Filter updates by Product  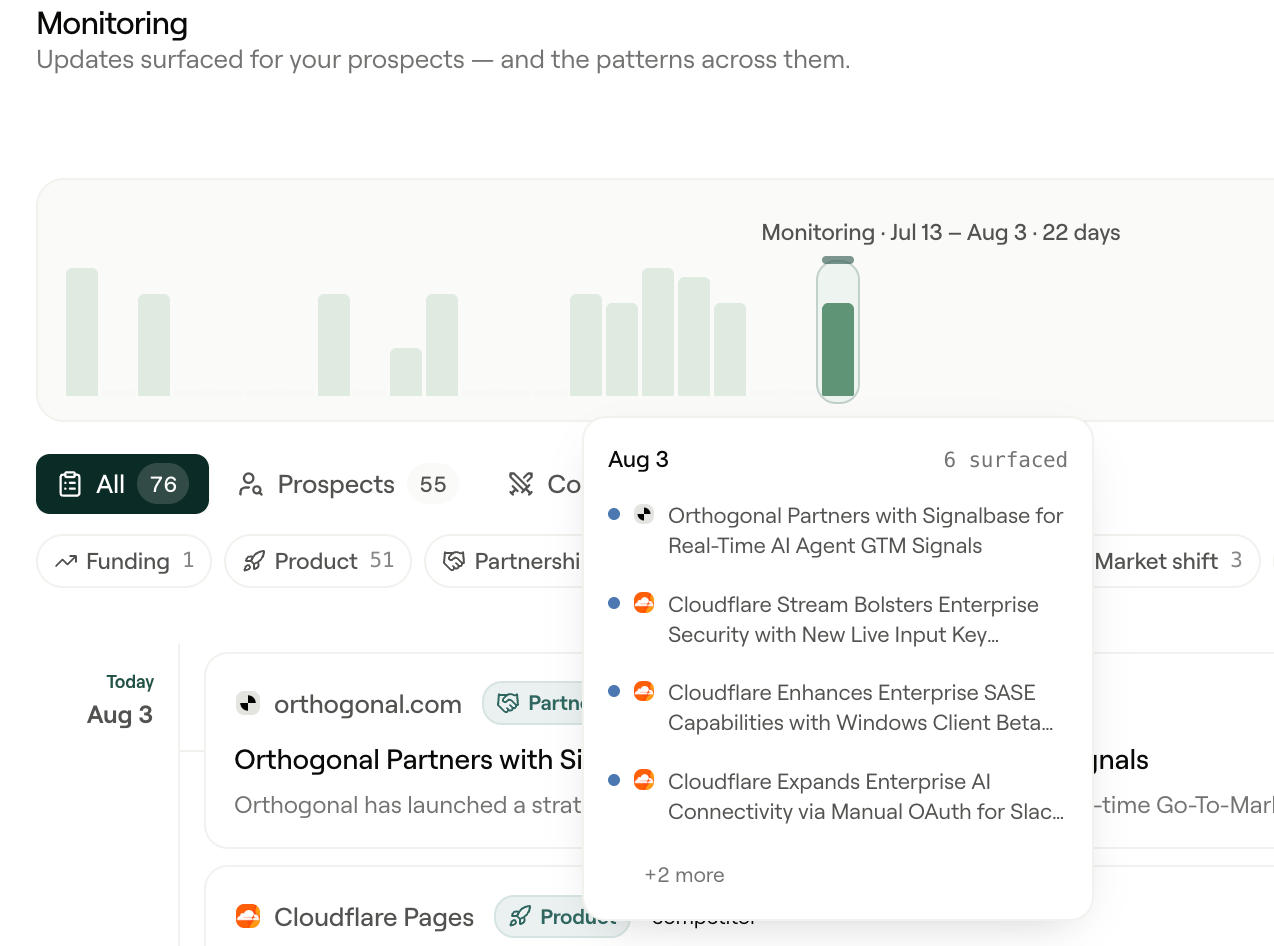(x=318, y=561)
